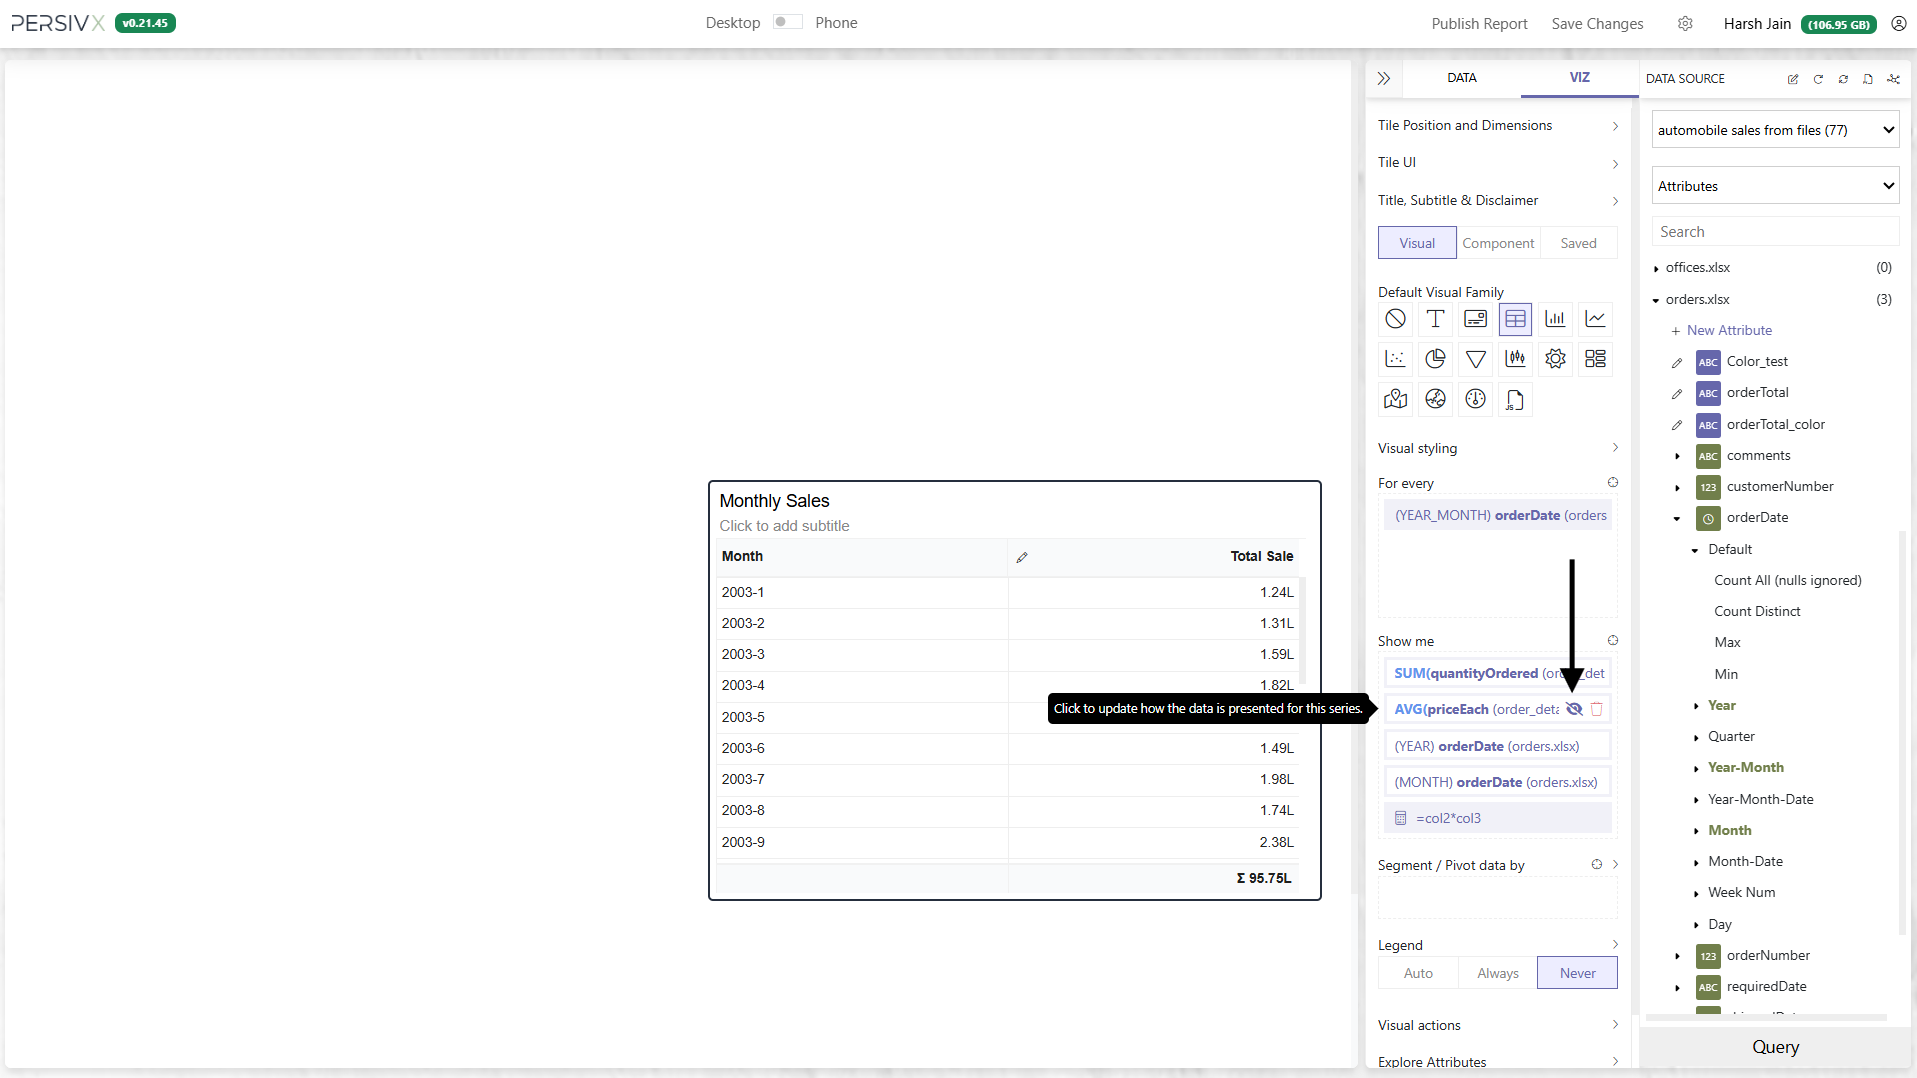
Task: Click the Query button
Action: (1775, 1047)
